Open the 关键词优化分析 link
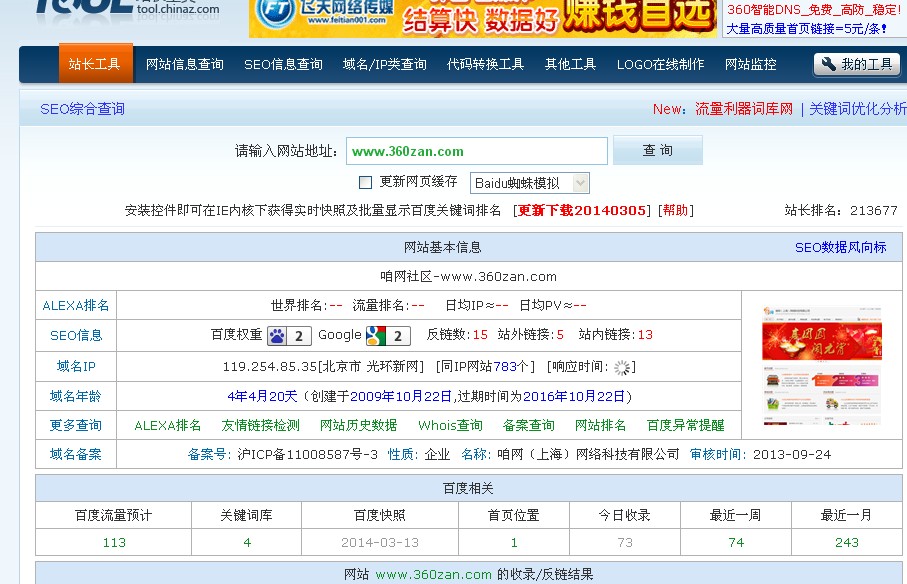The height and width of the screenshot is (584, 907). (858, 109)
